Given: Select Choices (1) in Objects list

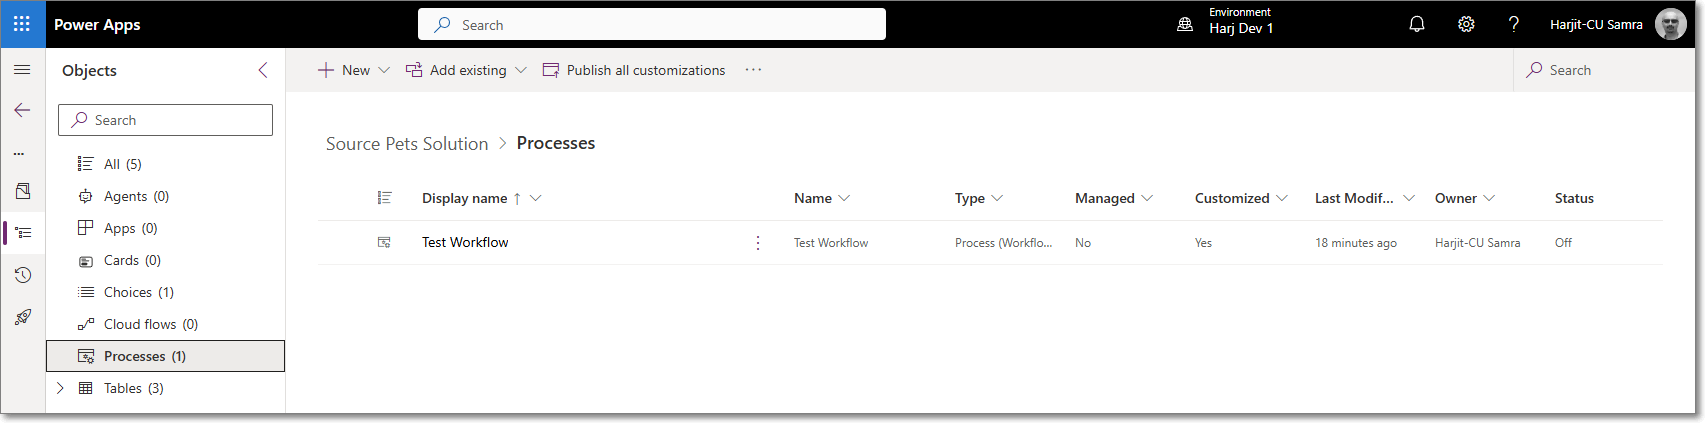Looking at the screenshot, I should (138, 292).
